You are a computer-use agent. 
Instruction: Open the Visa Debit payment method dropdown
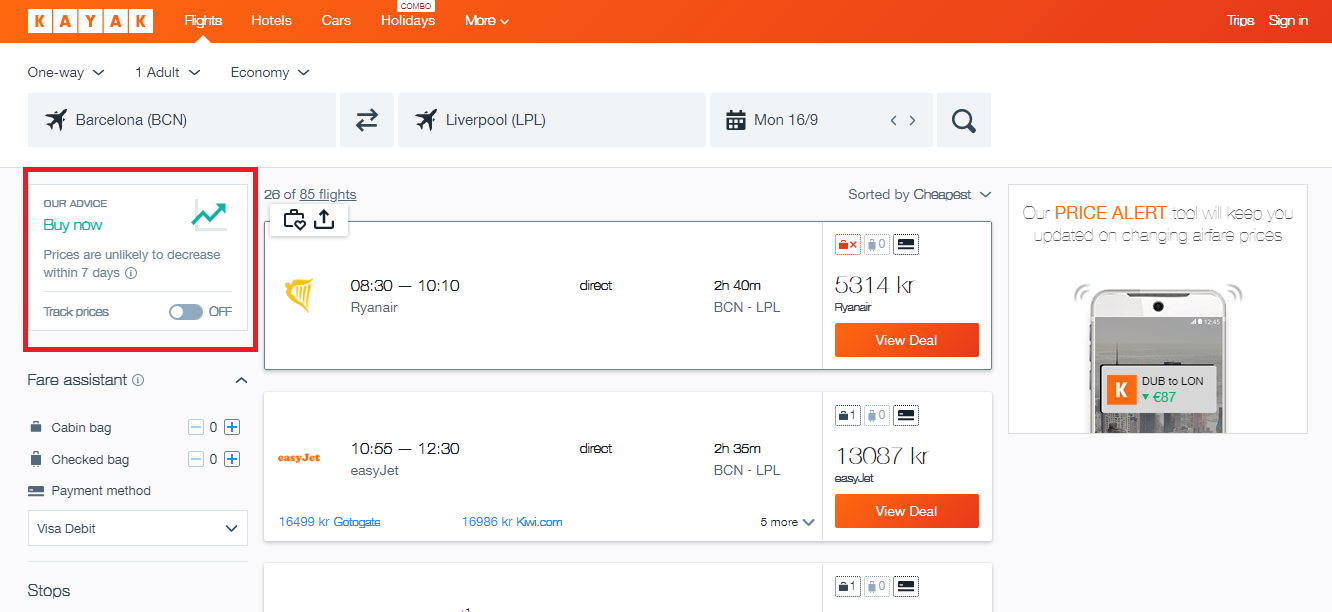[138, 528]
